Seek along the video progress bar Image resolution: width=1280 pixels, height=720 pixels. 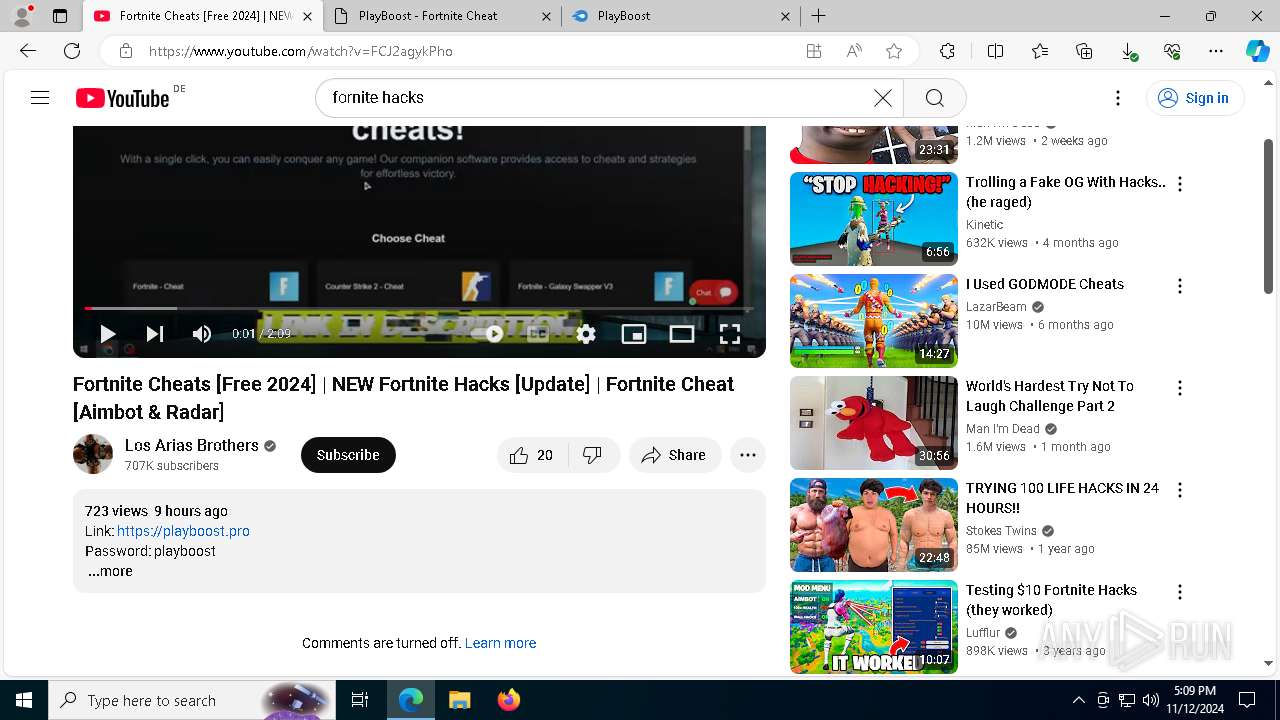(419, 308)
